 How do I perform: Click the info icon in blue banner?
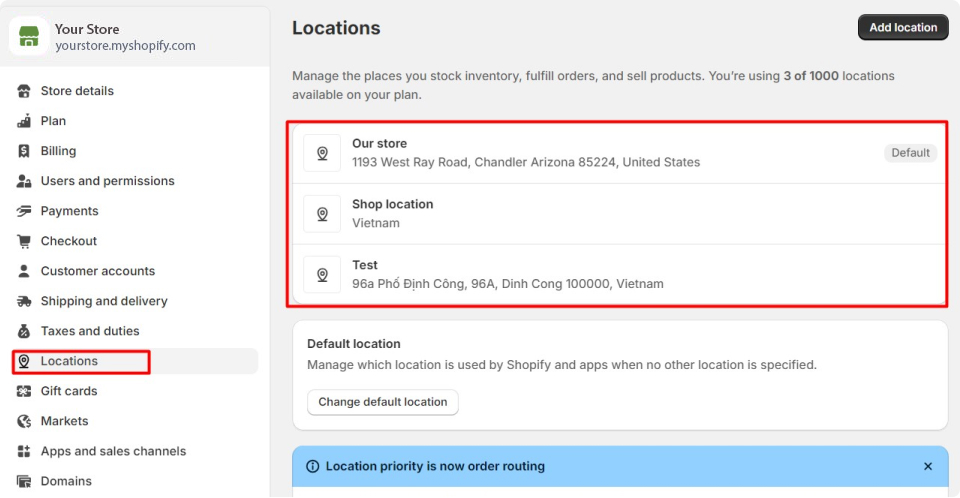click(312, 466)
